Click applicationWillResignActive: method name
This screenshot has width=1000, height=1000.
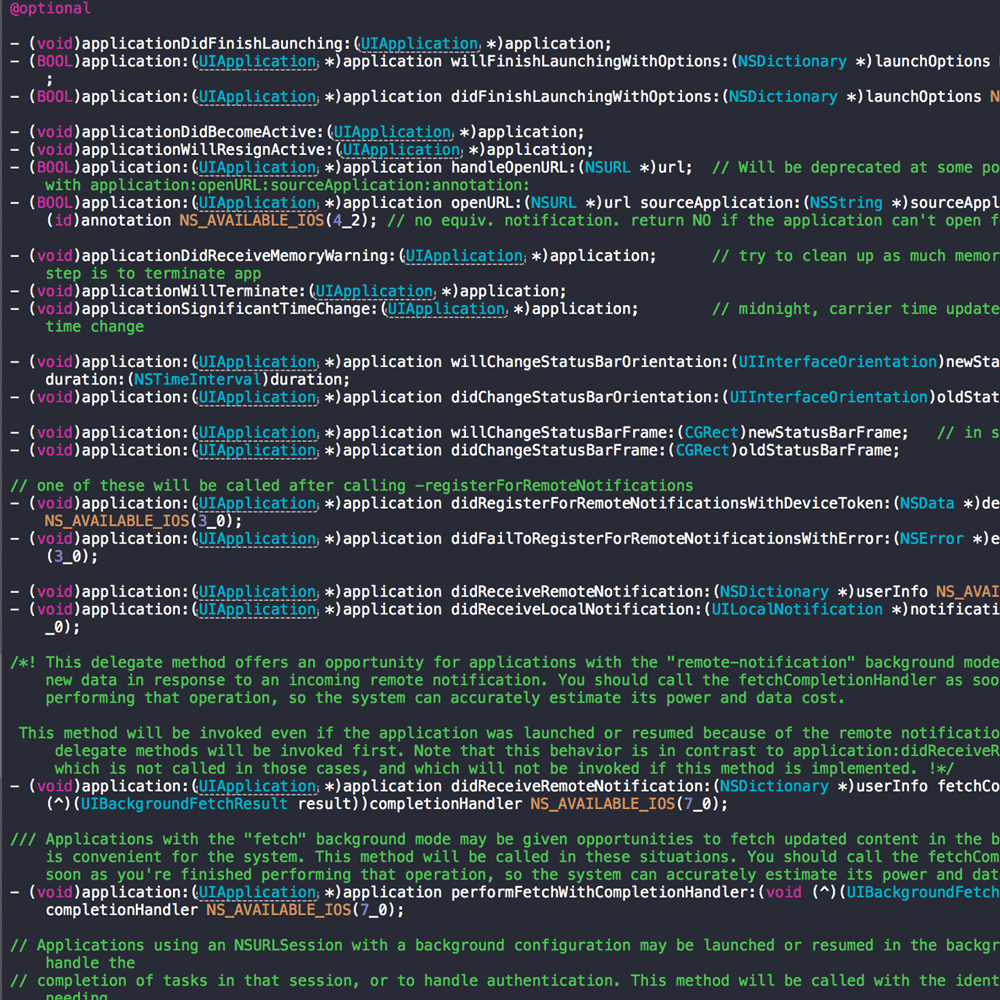(x=207, y=150)
